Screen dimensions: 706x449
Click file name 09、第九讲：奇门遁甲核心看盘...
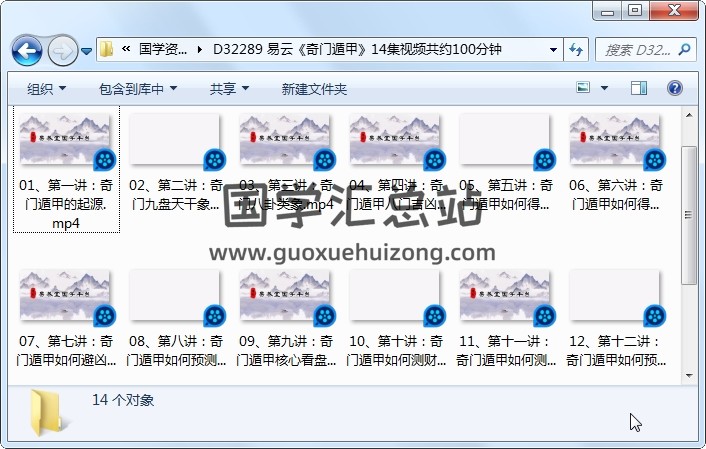(x=286, y=350)
